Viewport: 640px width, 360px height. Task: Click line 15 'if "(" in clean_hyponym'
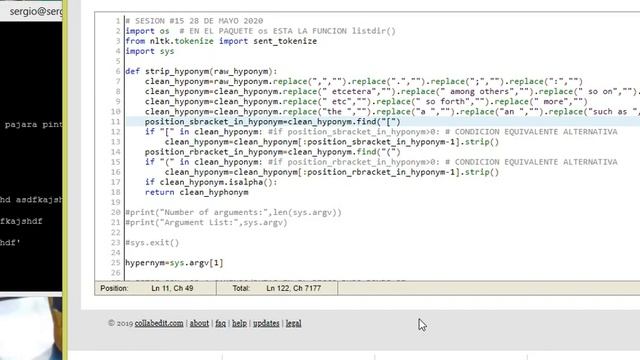pos(204,162)
